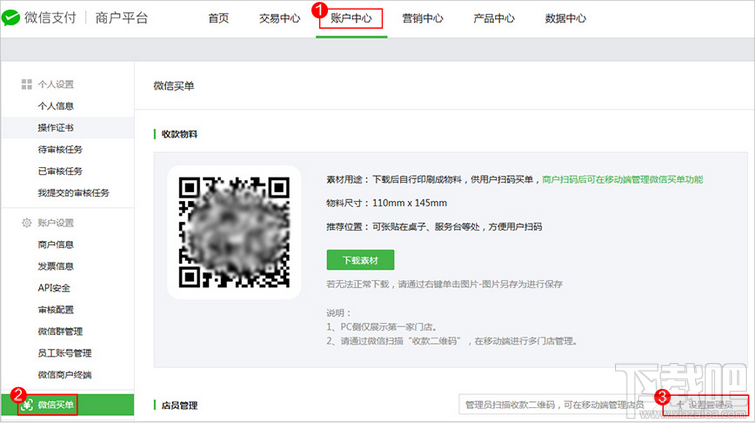Open 发票信息 in the sidebar
This screenshot has width=755, height=424.
click(x=56, y=266)
